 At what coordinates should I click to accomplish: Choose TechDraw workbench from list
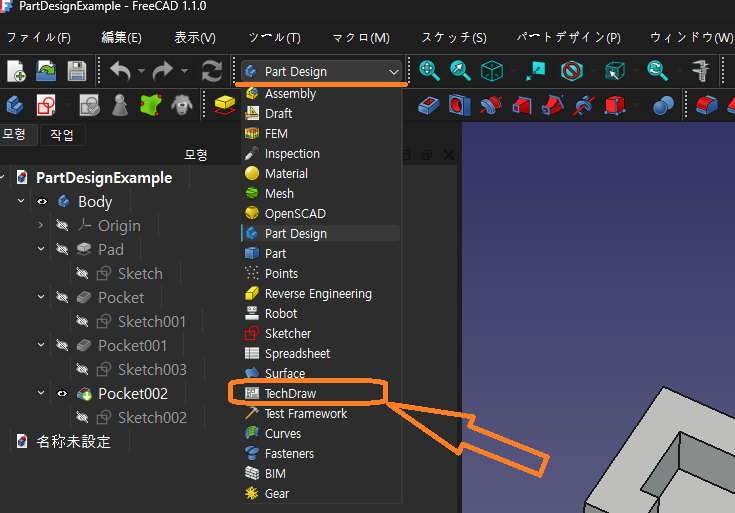click(x=322, y=393)
